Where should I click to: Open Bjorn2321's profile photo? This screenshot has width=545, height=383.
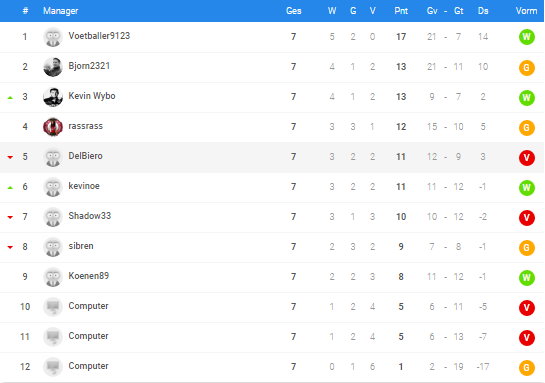(53, 67)
